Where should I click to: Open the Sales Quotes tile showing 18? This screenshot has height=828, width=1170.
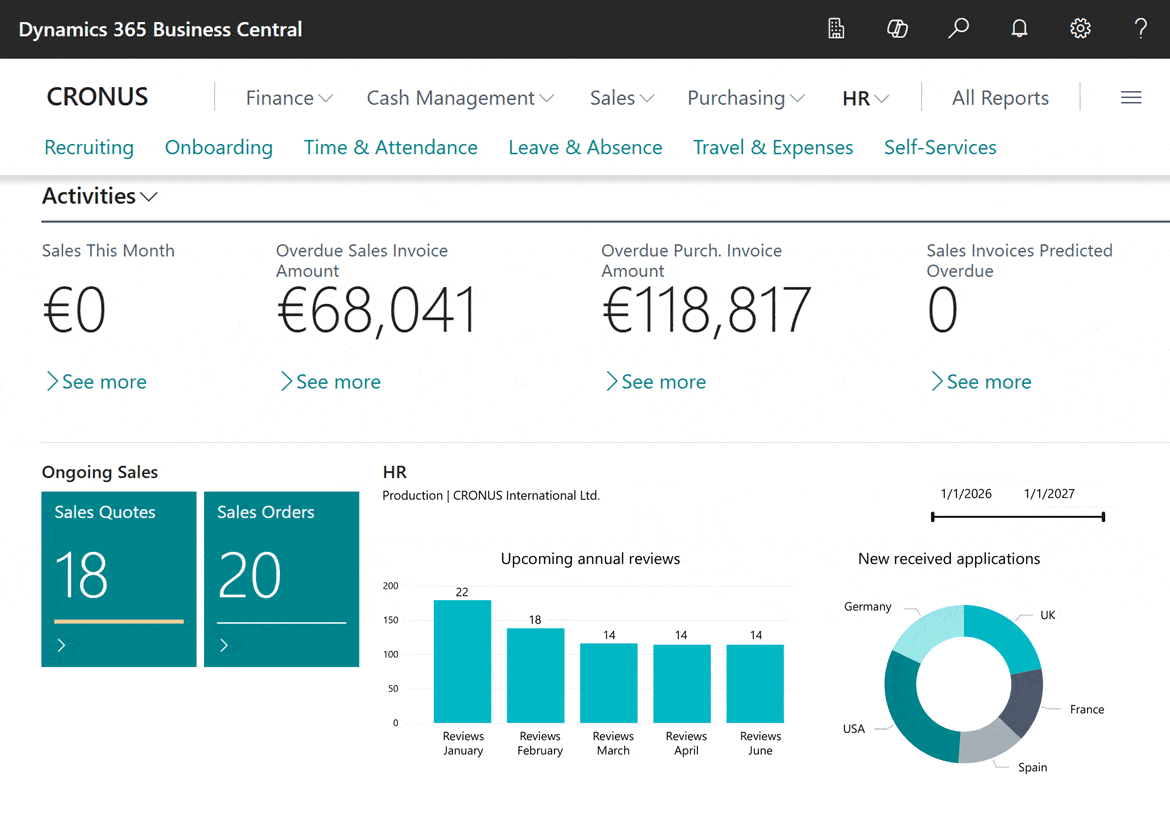pos(119,579)
